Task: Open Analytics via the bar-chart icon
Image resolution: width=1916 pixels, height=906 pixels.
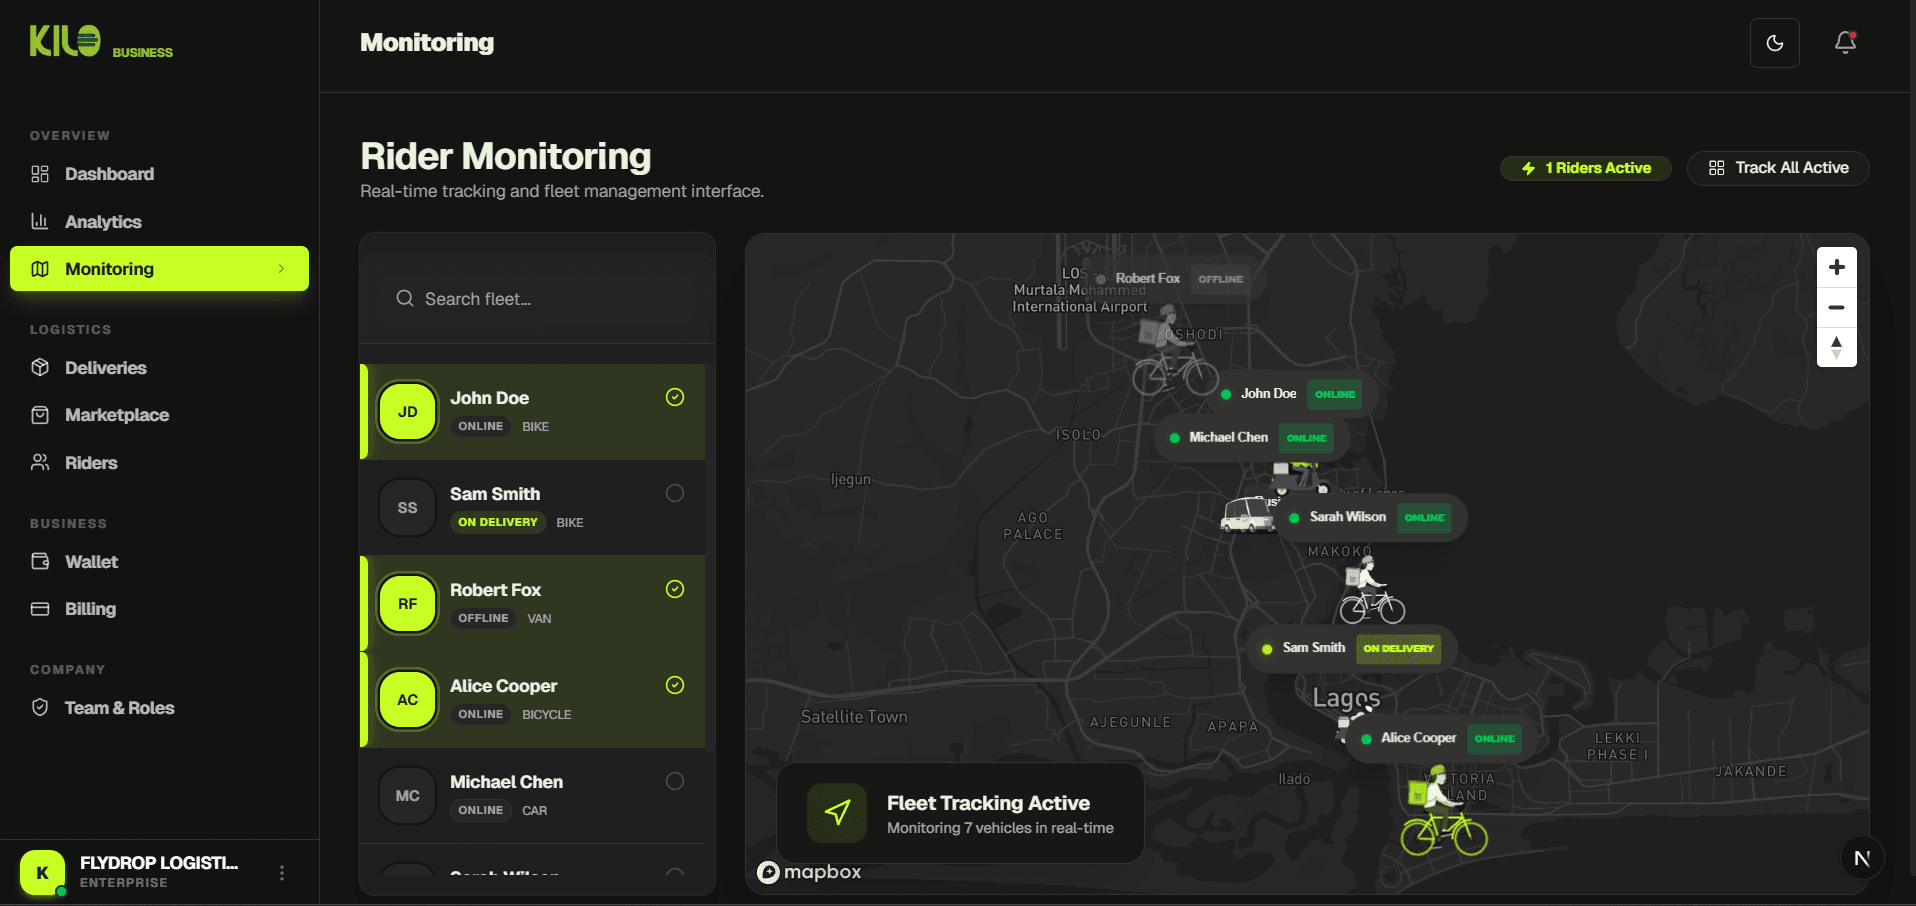Action: click(x=40, y=221)
